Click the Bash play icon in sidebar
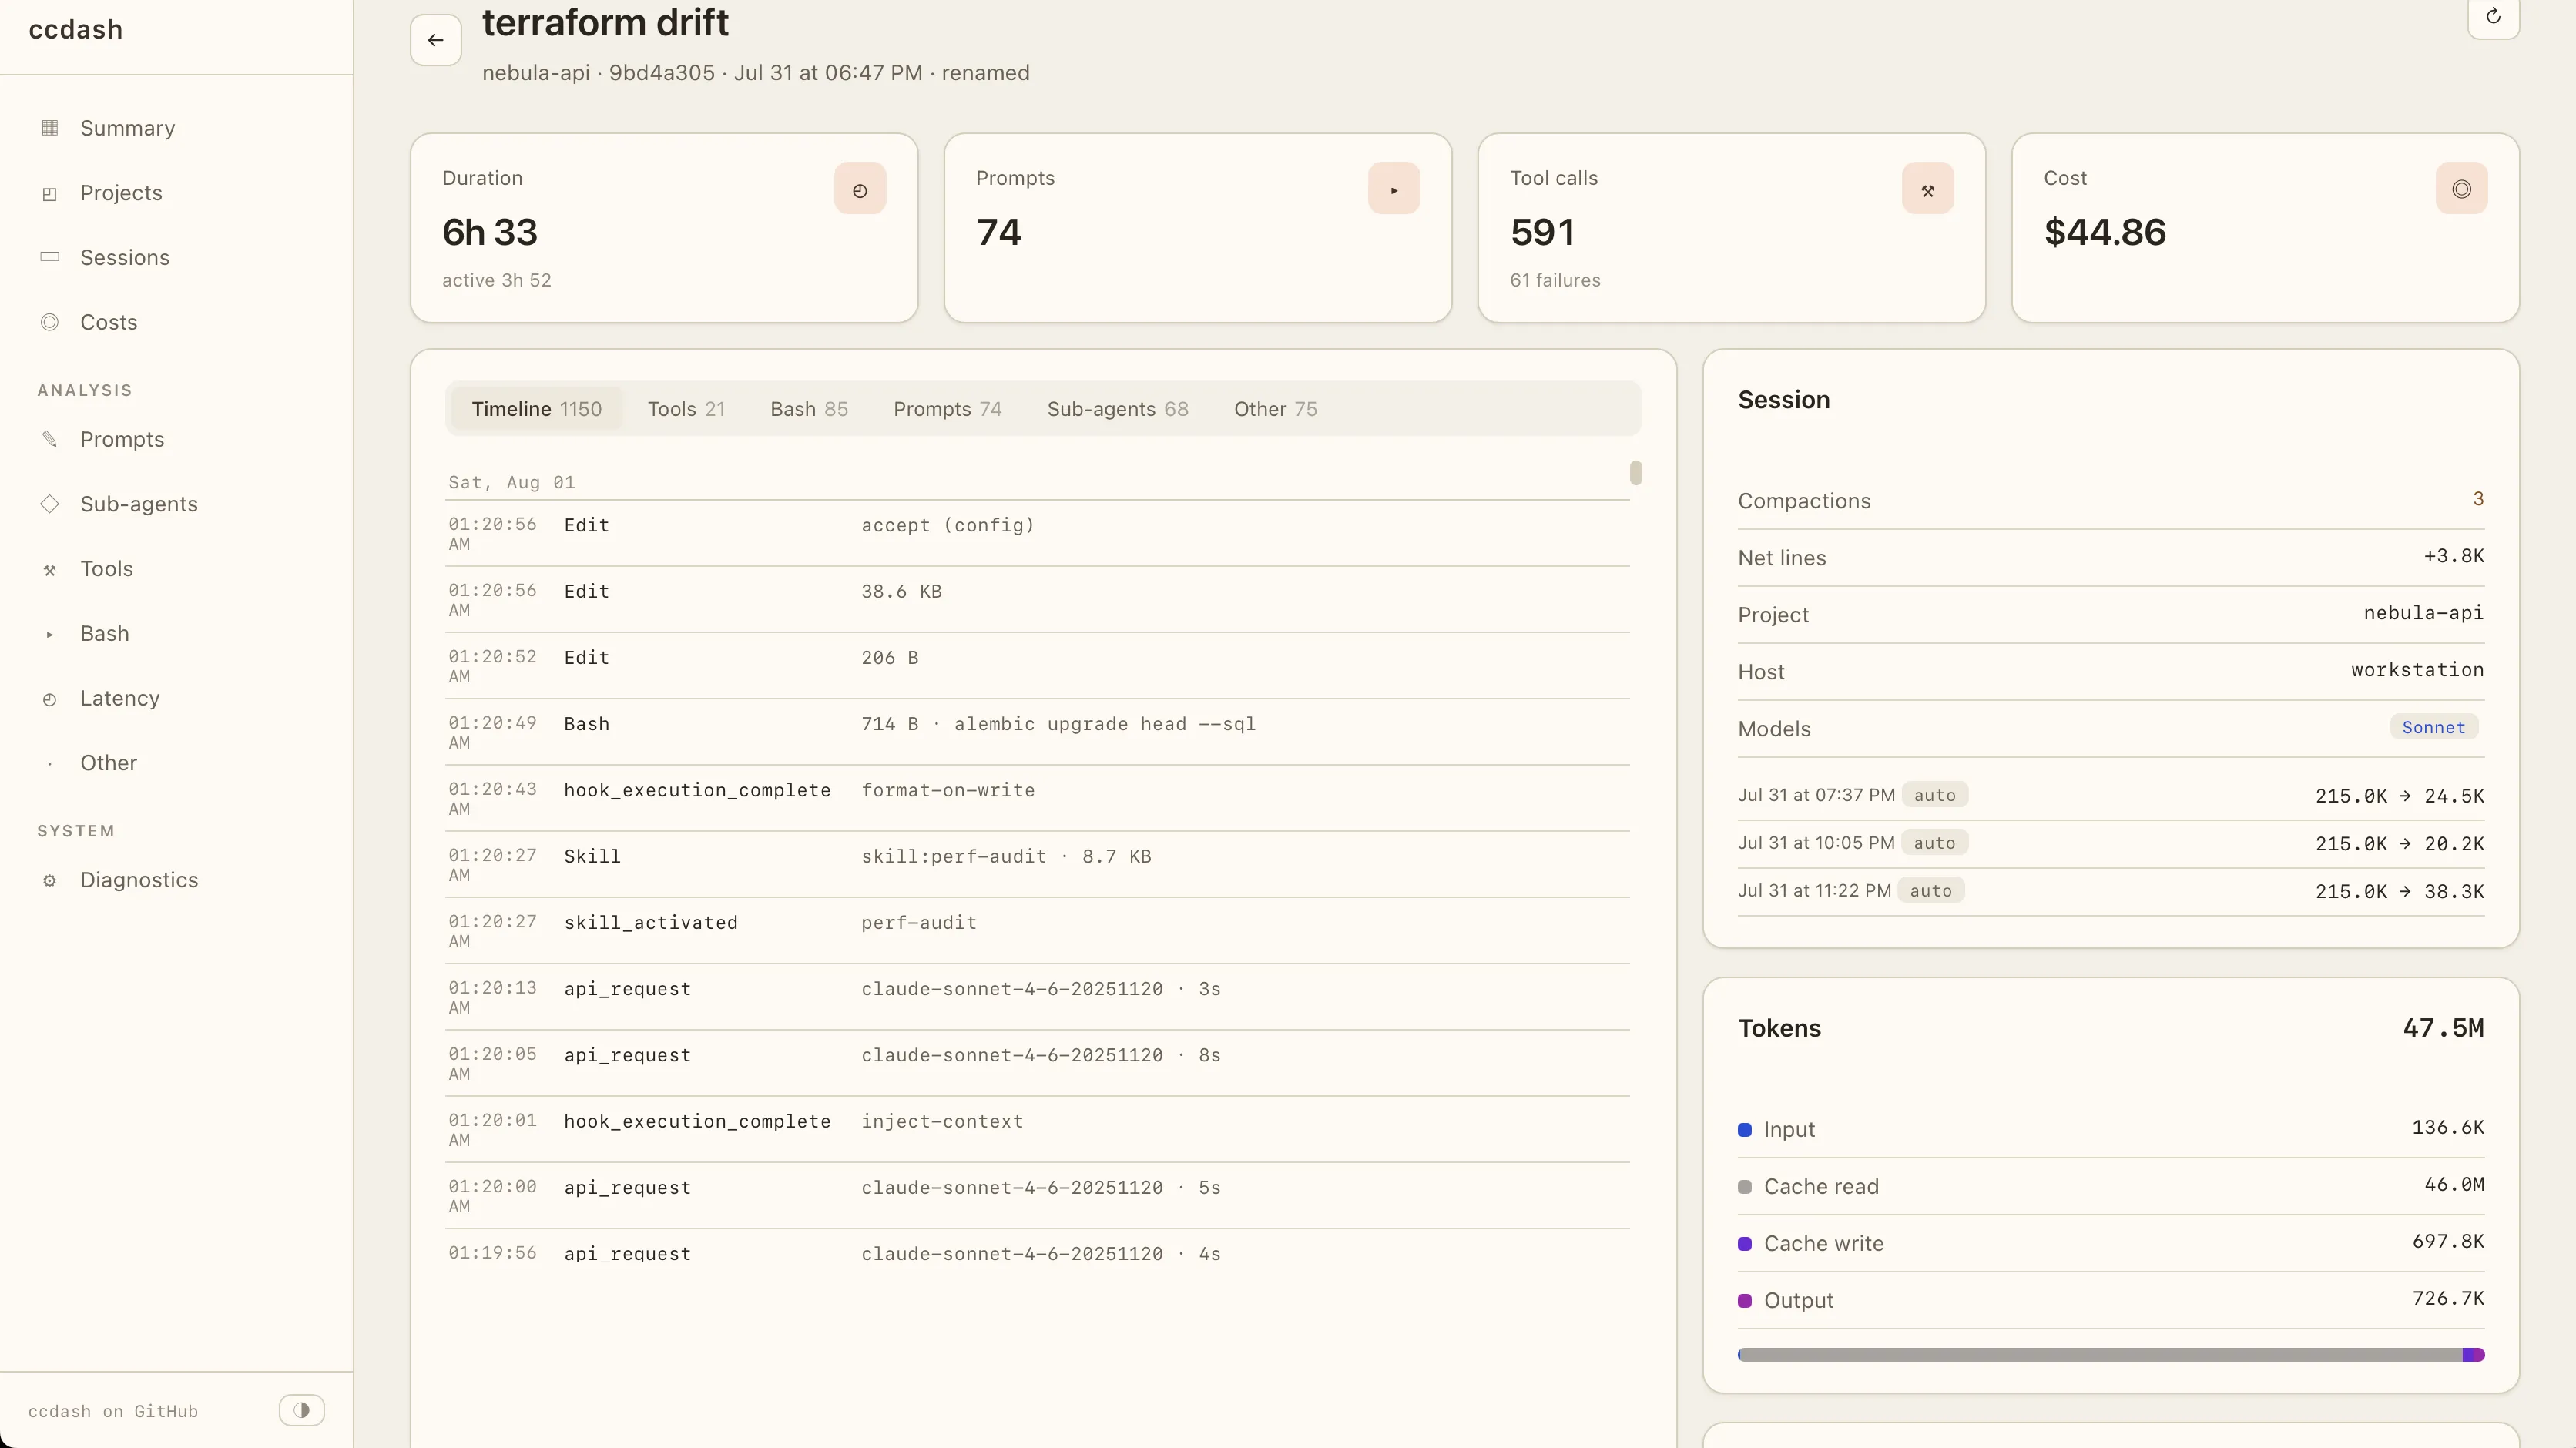2576x1448 pixels. [x=49, y=634]
